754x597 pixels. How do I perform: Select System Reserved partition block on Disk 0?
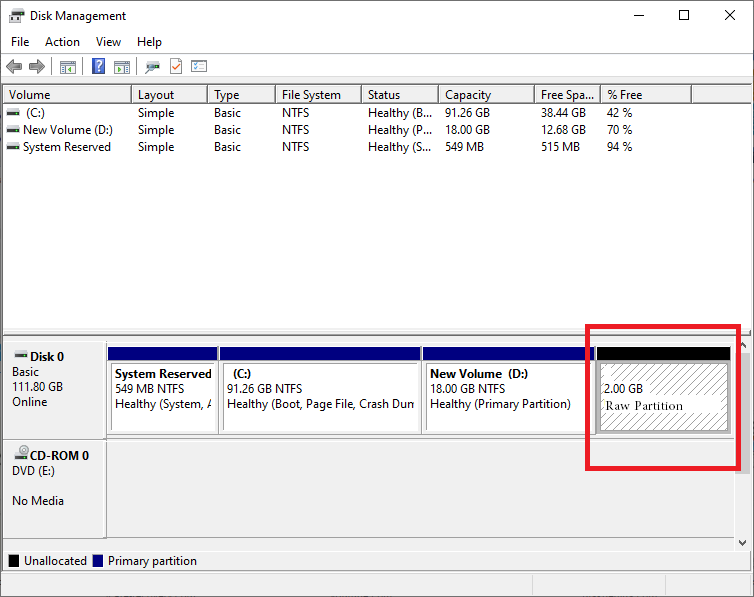(163, 390)
